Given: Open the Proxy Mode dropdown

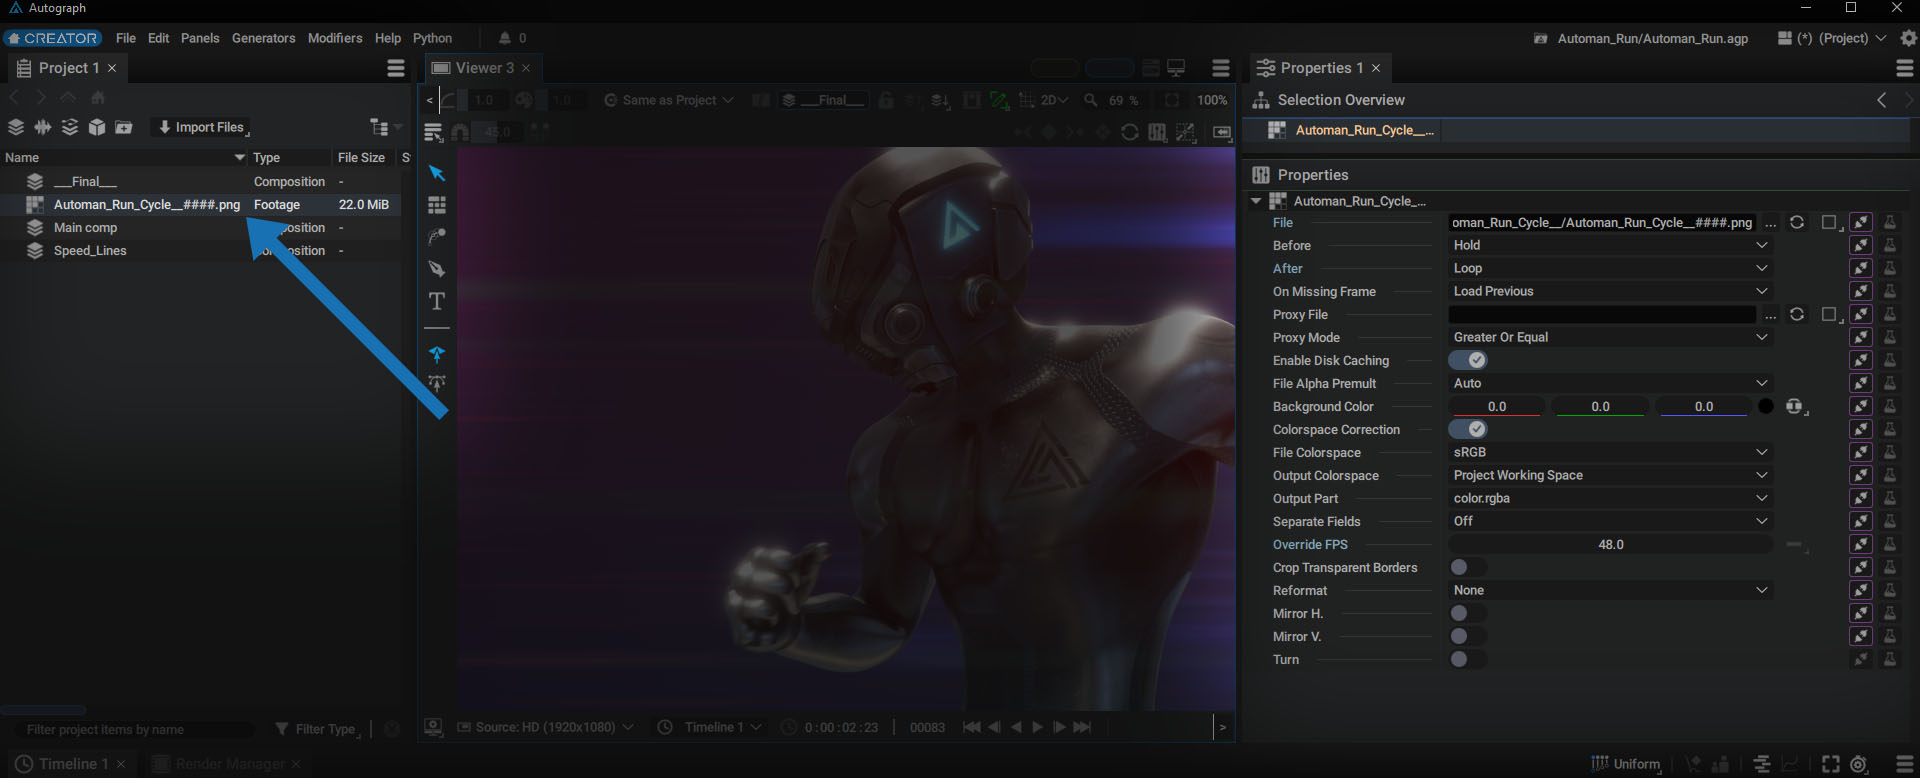Looking at the screenshot, I should click(x=1610, y=337).
